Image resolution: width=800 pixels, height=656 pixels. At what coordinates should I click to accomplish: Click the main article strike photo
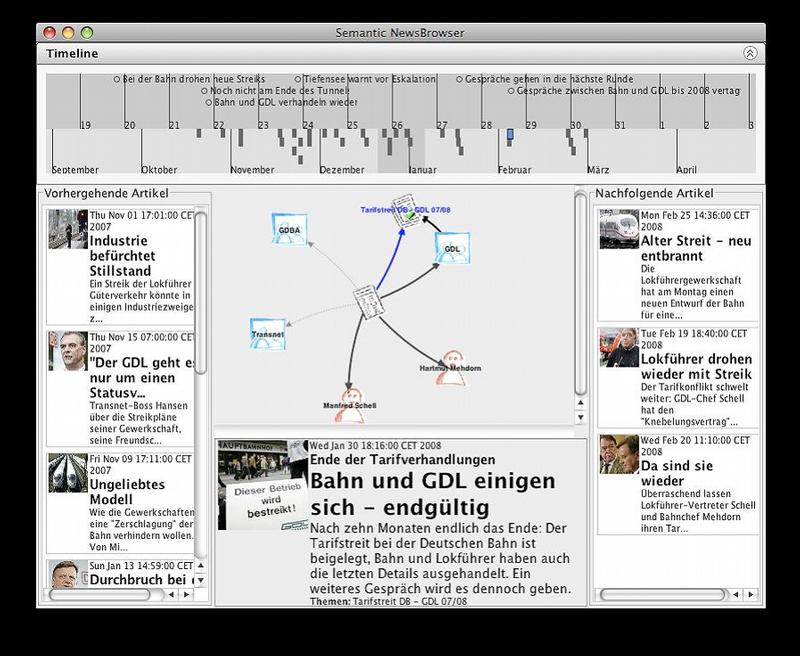coord(263,485)
